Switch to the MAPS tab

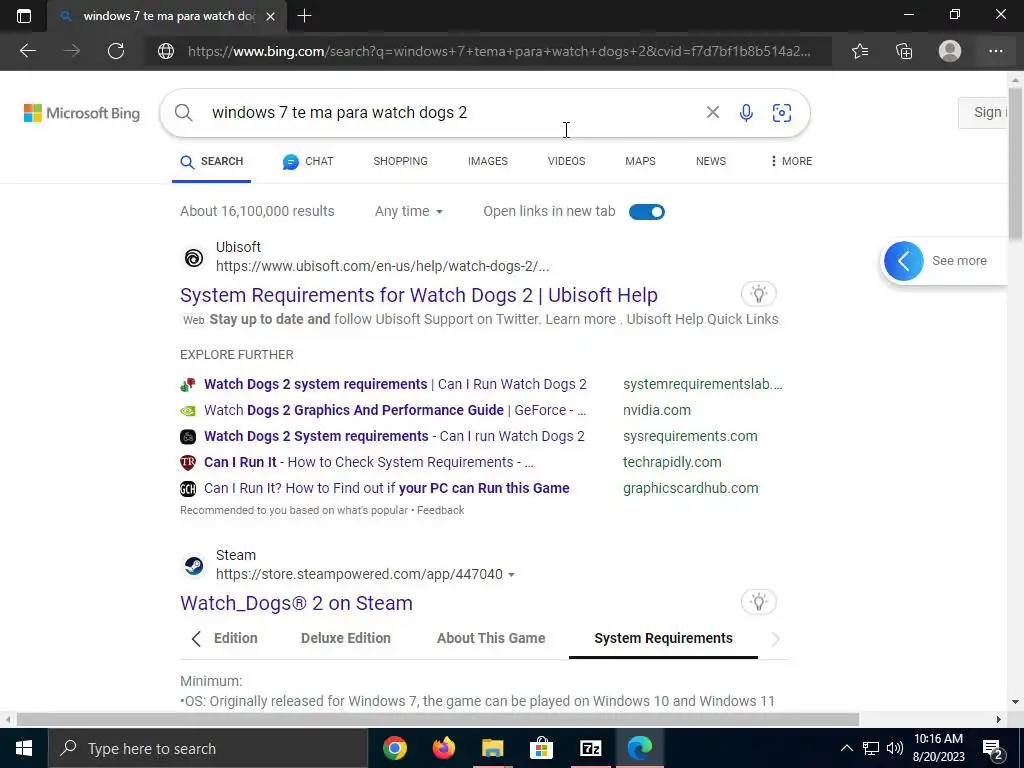(640, 161)
